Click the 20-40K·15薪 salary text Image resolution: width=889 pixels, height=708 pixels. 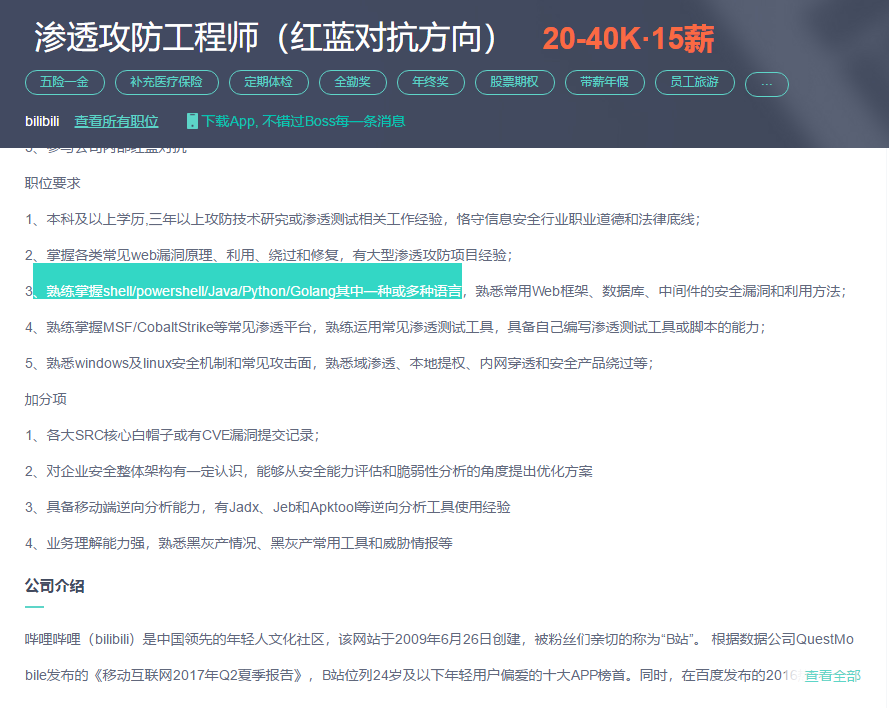tap(628, 39)
